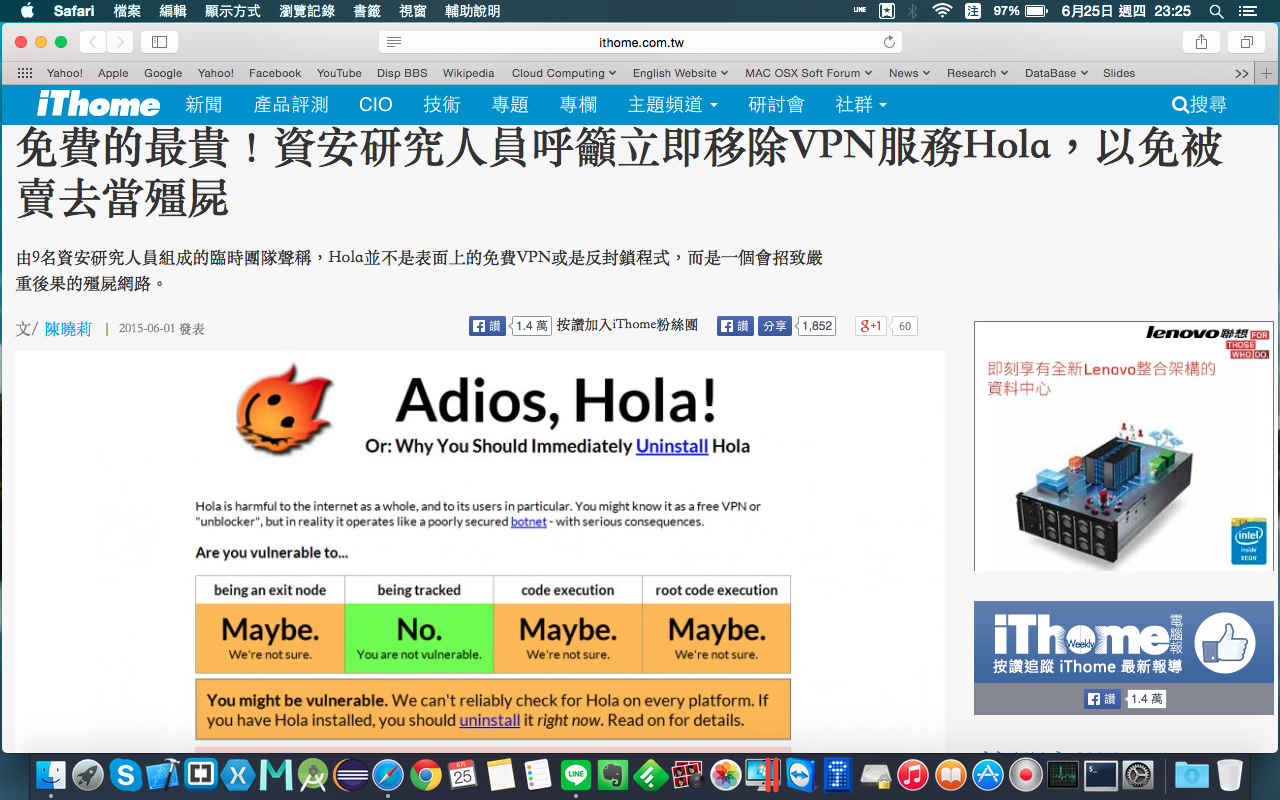Open the iThome CIO section
1280x800 pixels.
[x=376, y=104]
